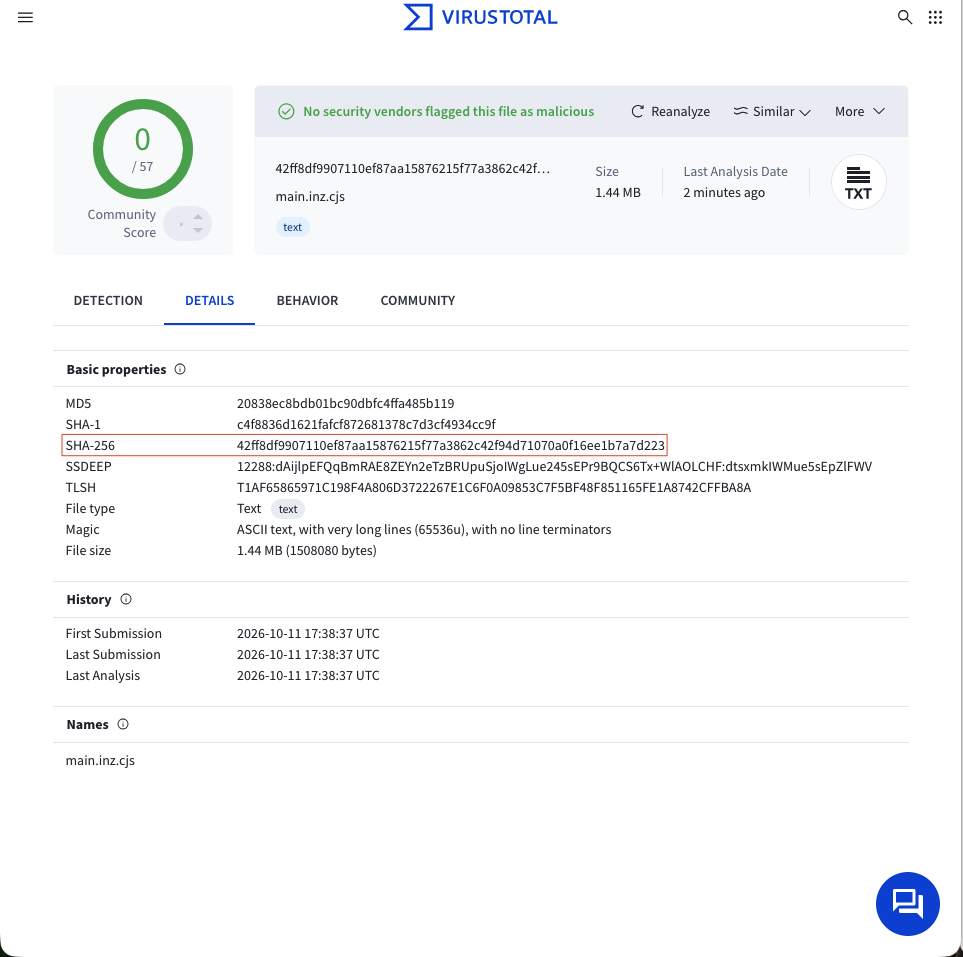Click the MD5 hash value 20838ec8bdb...

[346, 404]
